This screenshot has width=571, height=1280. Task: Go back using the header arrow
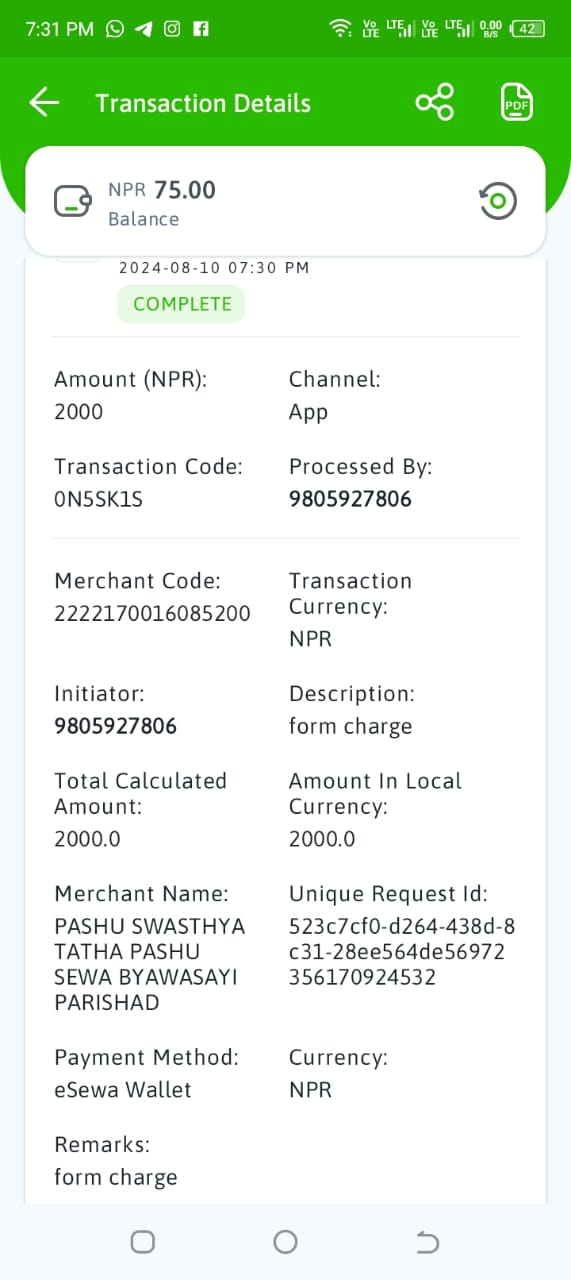point(45,103)
